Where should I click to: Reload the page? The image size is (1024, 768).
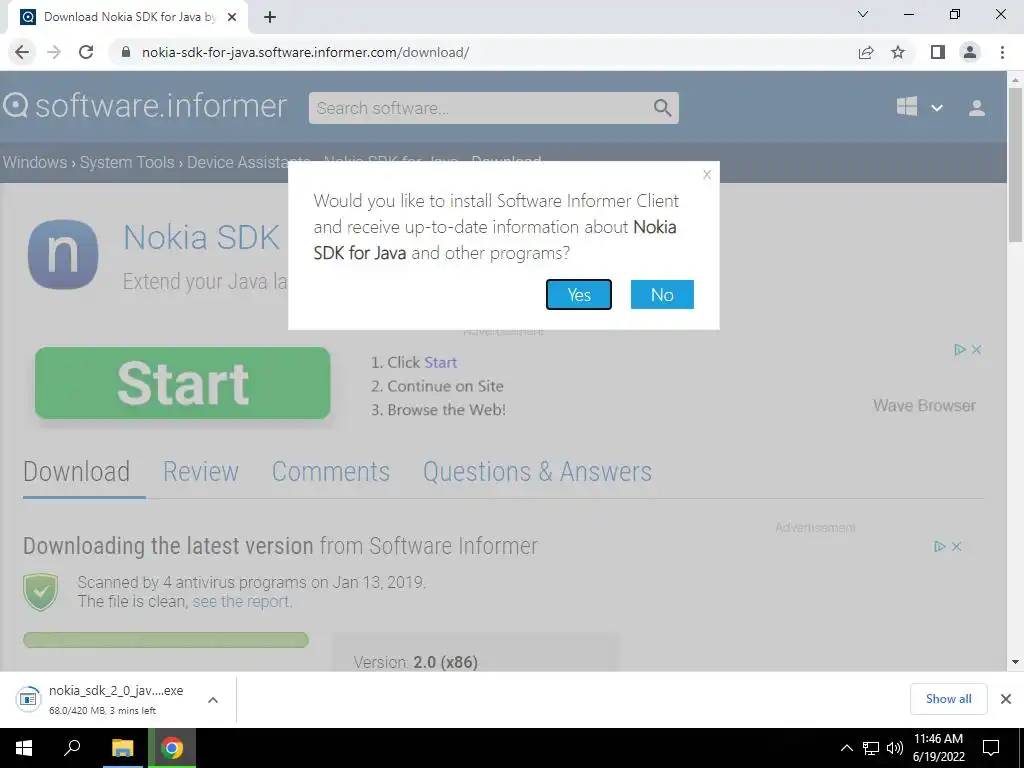pyautogui.click(x=86, y=52)
